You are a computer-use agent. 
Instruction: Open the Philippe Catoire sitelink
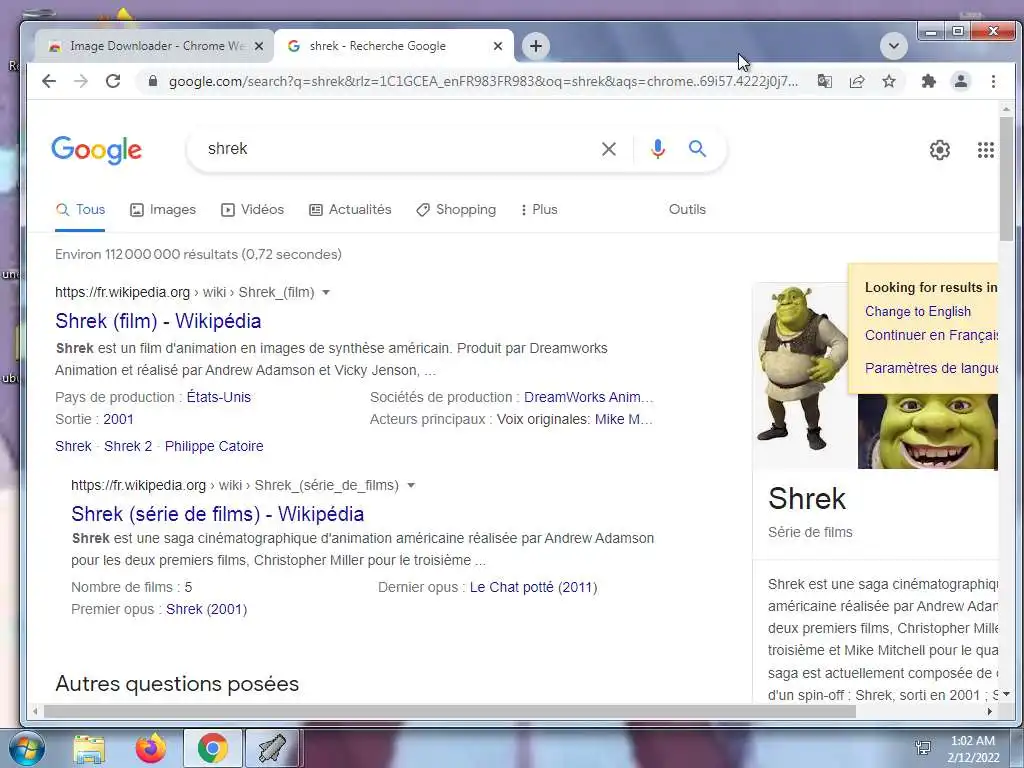214,446
